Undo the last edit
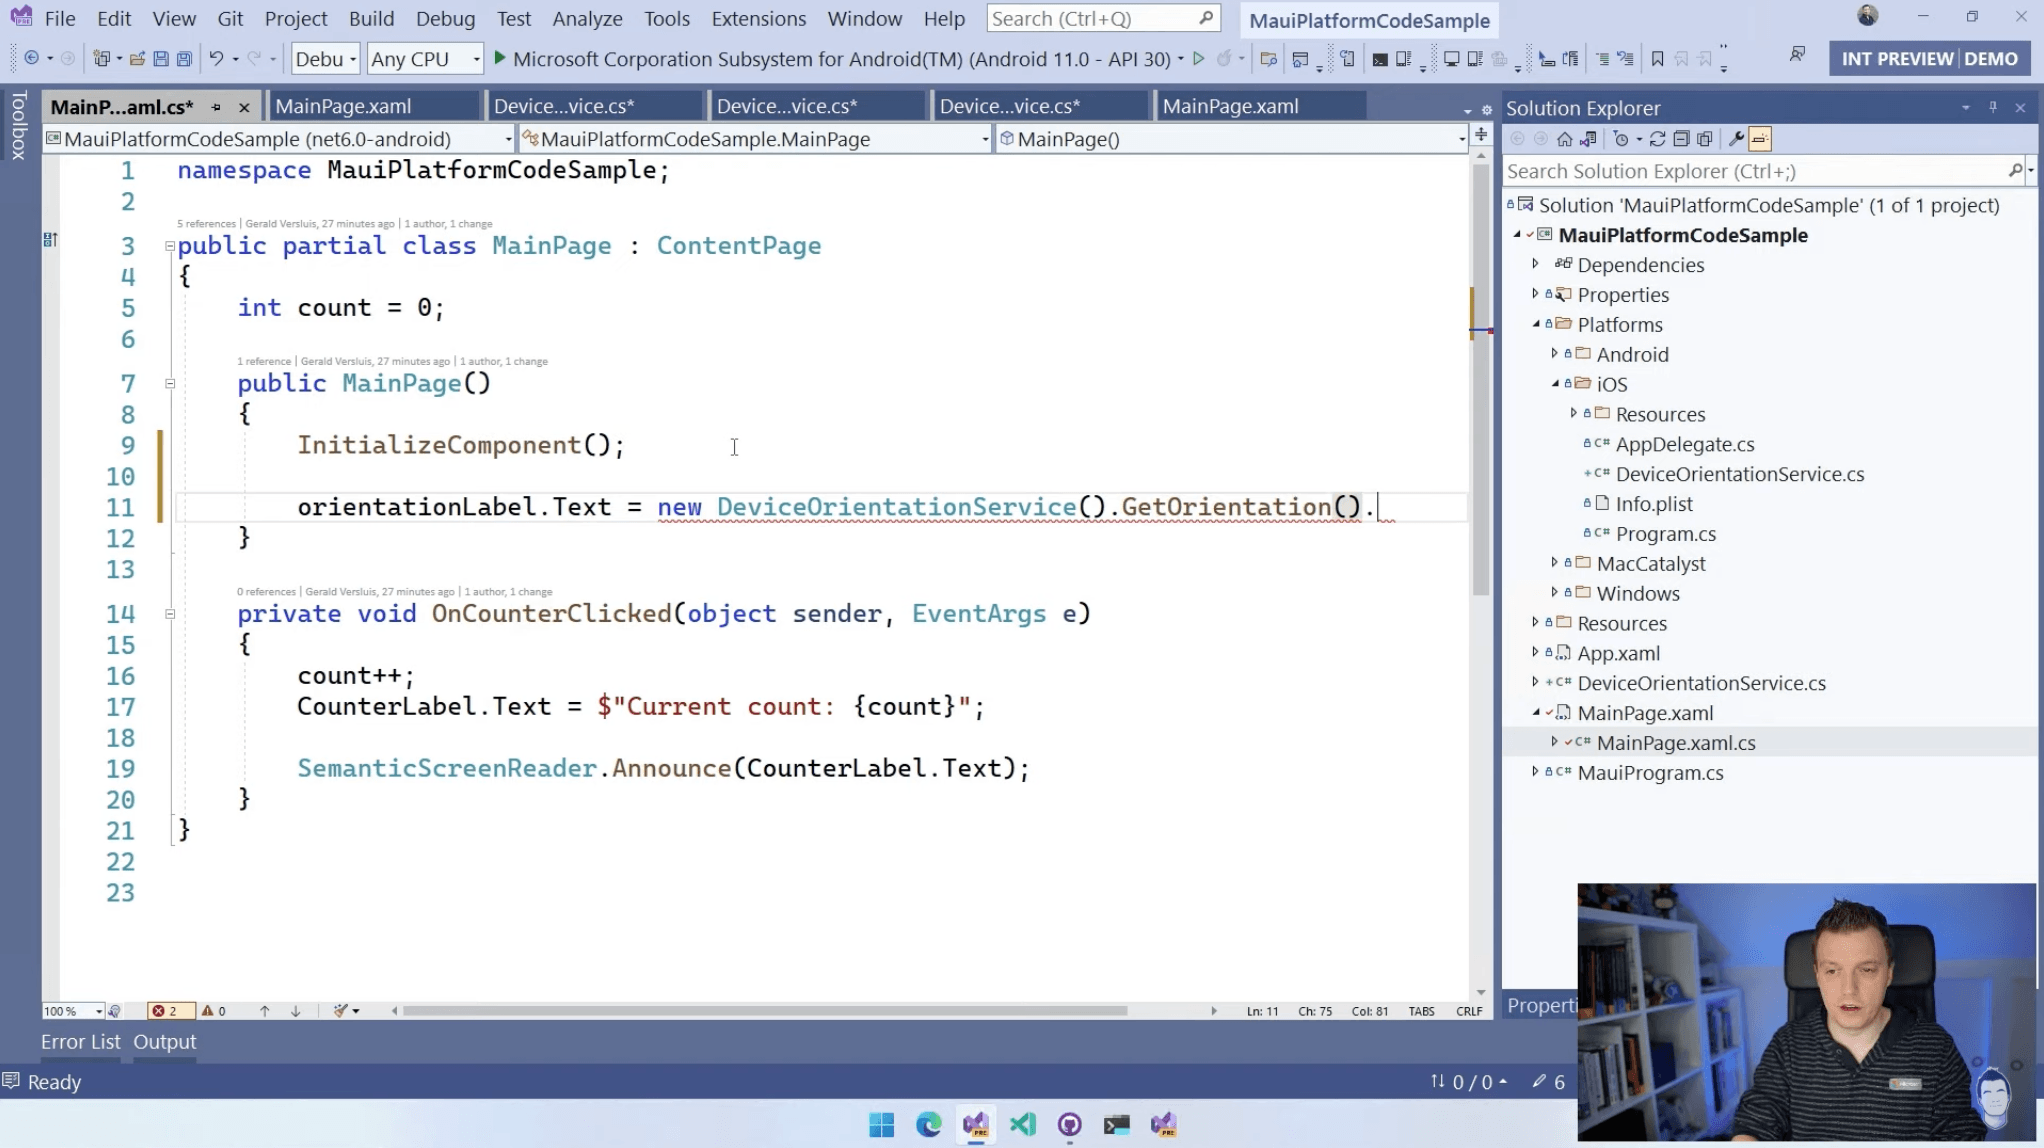This screenshot has width=2044, height=1148. coord(216,59)
